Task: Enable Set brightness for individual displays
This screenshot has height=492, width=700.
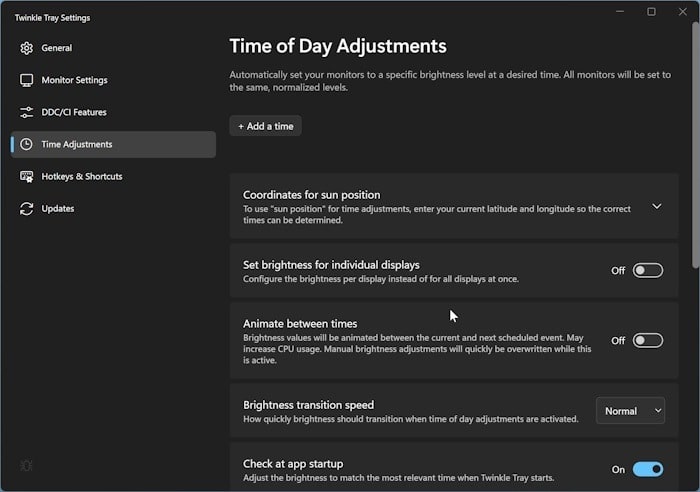Action: pos(647,270)
